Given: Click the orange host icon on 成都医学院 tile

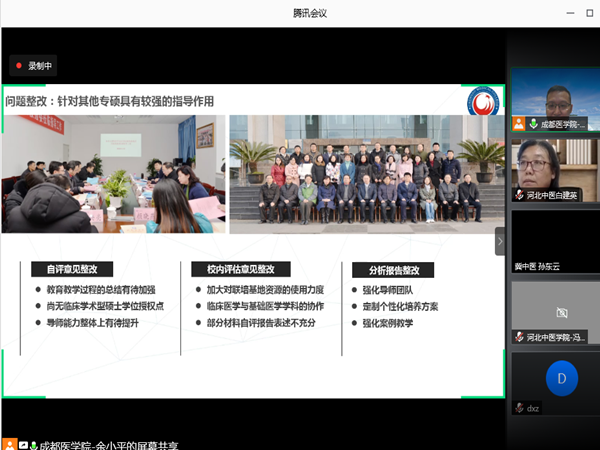Looking at the screenshot, I should (519, 124).
